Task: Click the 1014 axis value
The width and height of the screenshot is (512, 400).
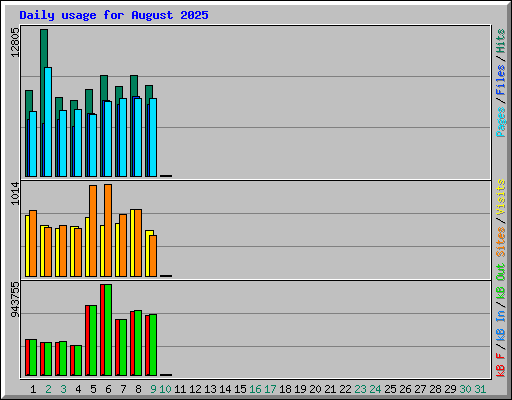Action: (15, 193)
